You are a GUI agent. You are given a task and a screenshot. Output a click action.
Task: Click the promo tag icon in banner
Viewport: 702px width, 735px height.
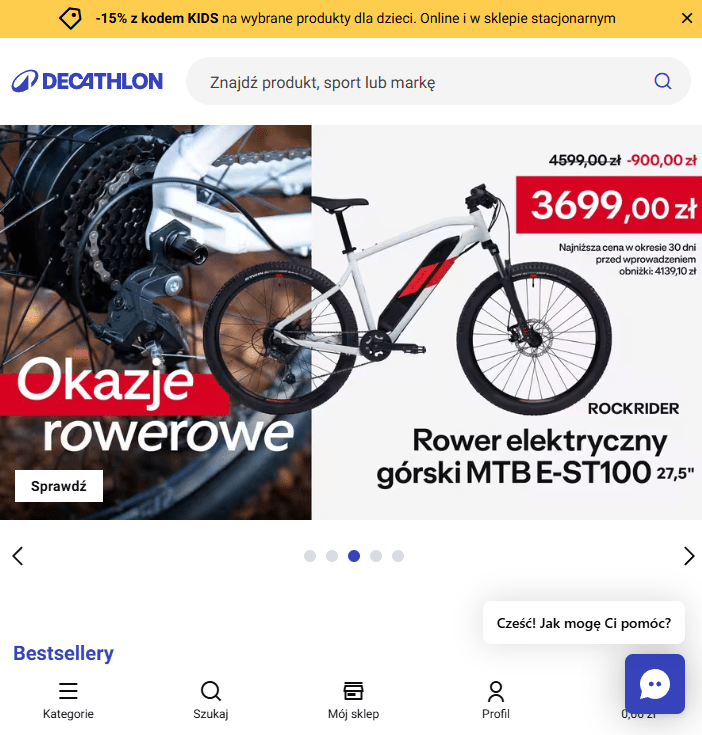click(70, 18)
